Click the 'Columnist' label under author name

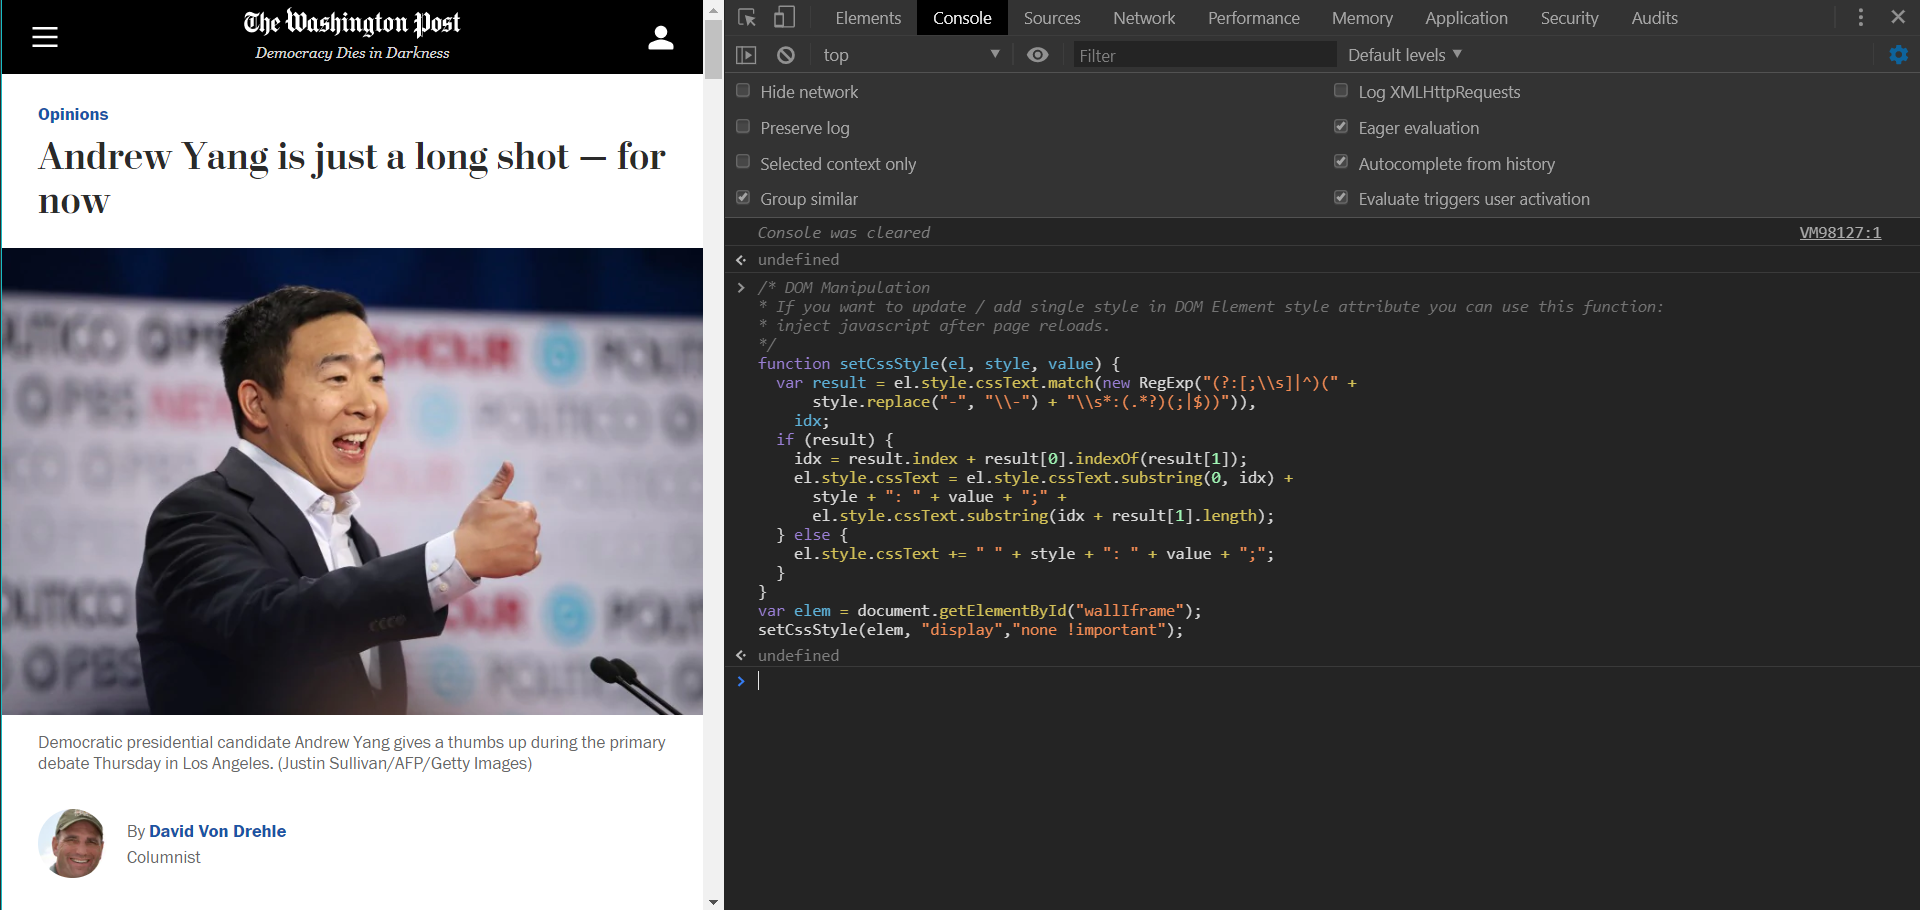pos(163,857)
